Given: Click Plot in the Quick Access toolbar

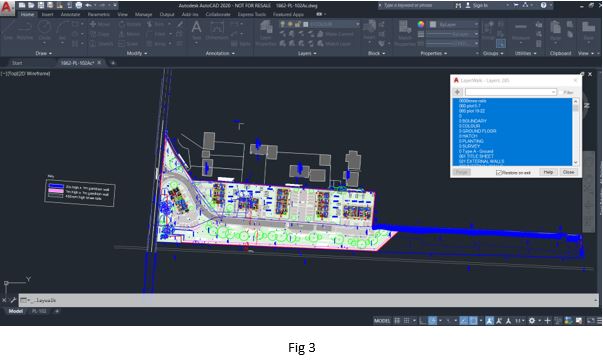Looking at the screenshot, I should pos(79,5).
